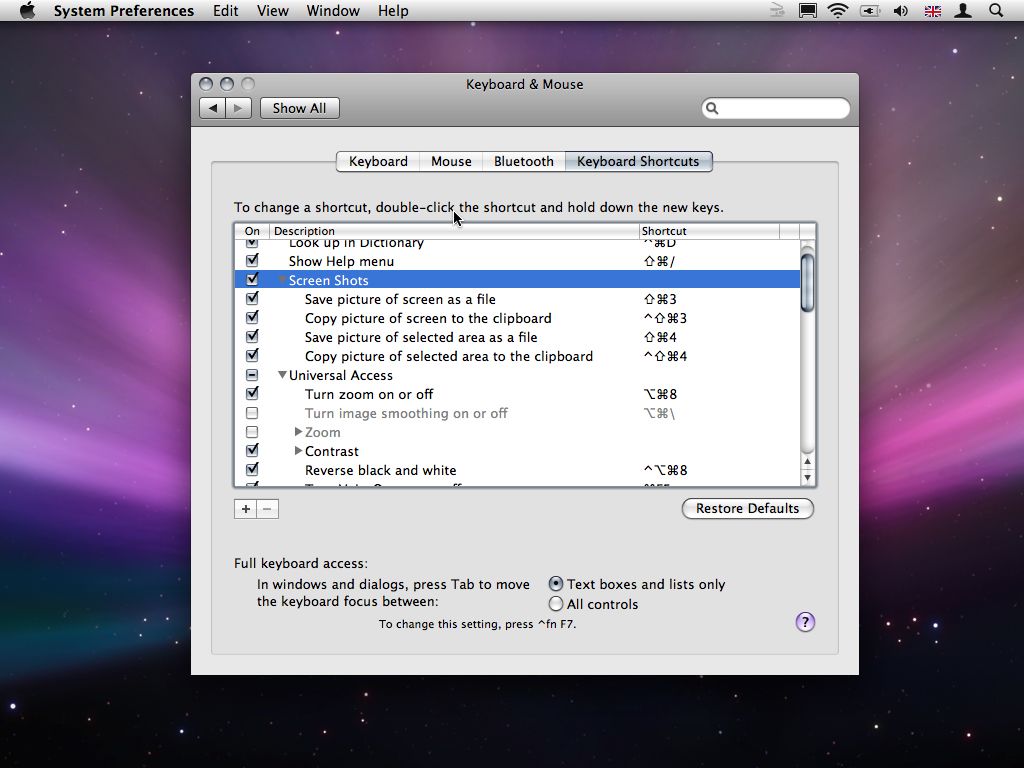Uncheck Copy picture of selected area to clipboard

252,355
